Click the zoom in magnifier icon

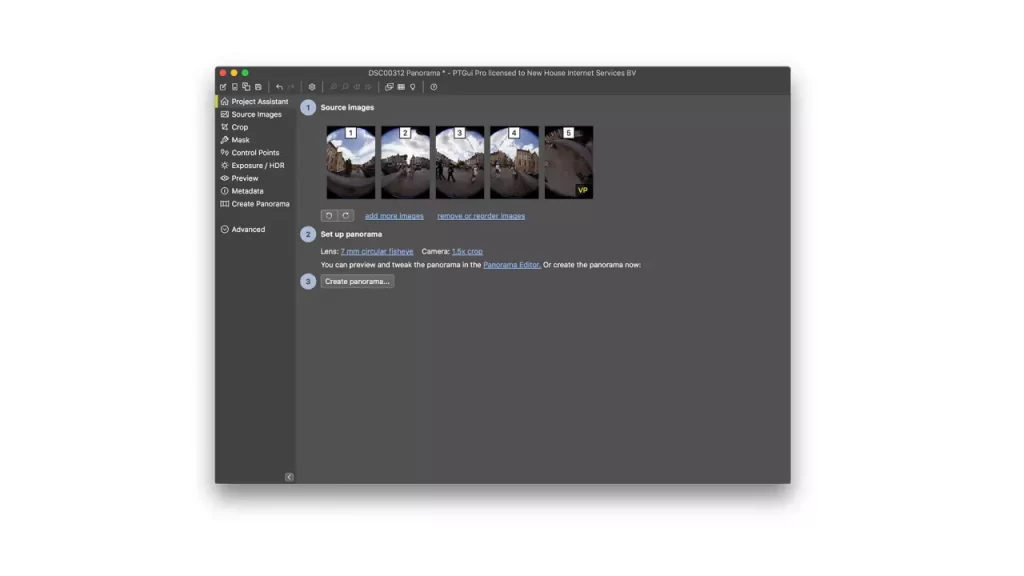click(x=333, y=87)
